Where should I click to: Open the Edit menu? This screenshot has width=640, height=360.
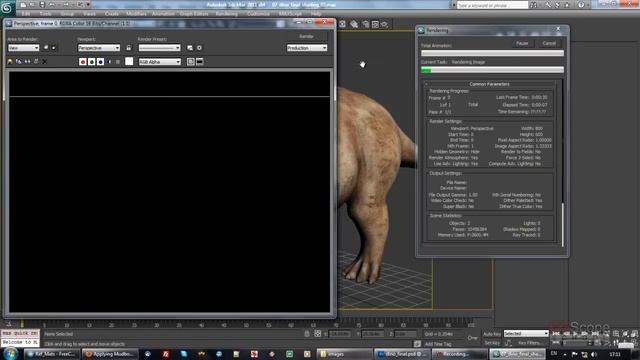coord(26,14)
